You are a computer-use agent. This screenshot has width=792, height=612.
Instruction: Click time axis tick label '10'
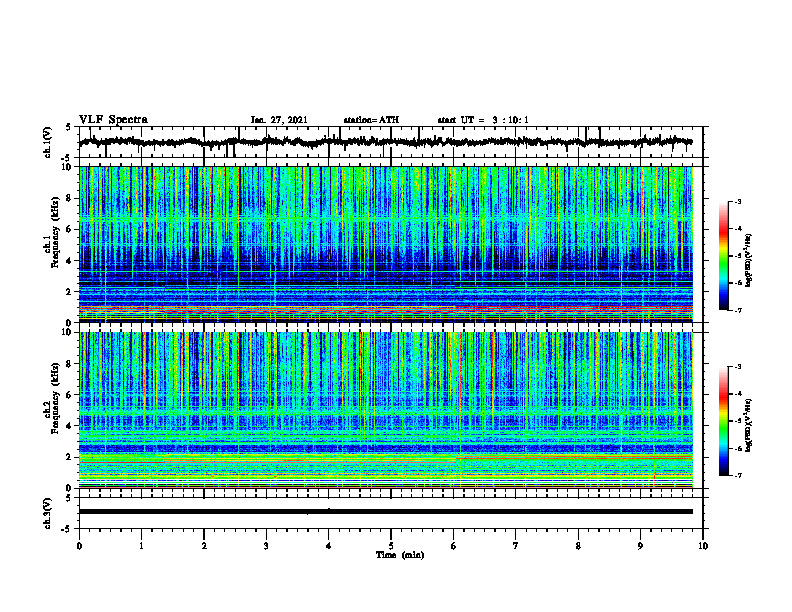coord(703,546)
